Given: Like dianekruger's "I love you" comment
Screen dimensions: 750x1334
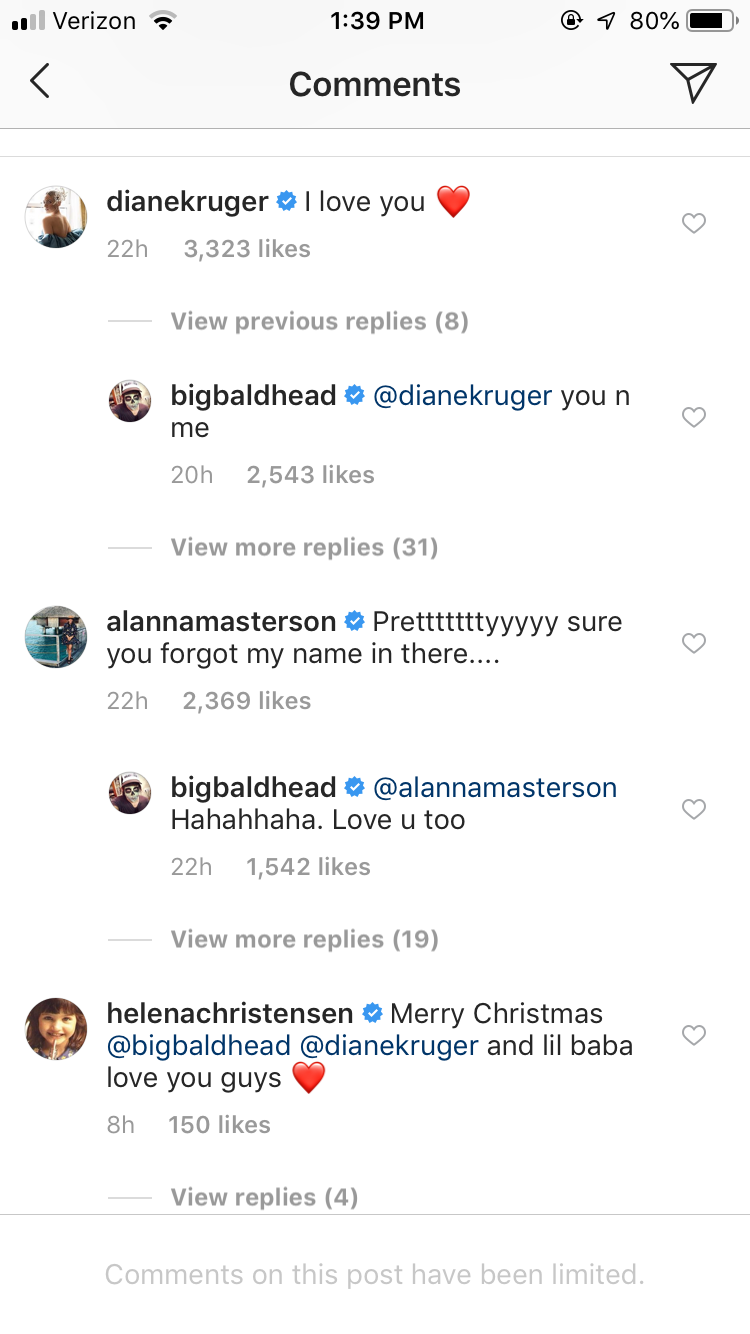Looking at the screenshot, I should 693,224.
